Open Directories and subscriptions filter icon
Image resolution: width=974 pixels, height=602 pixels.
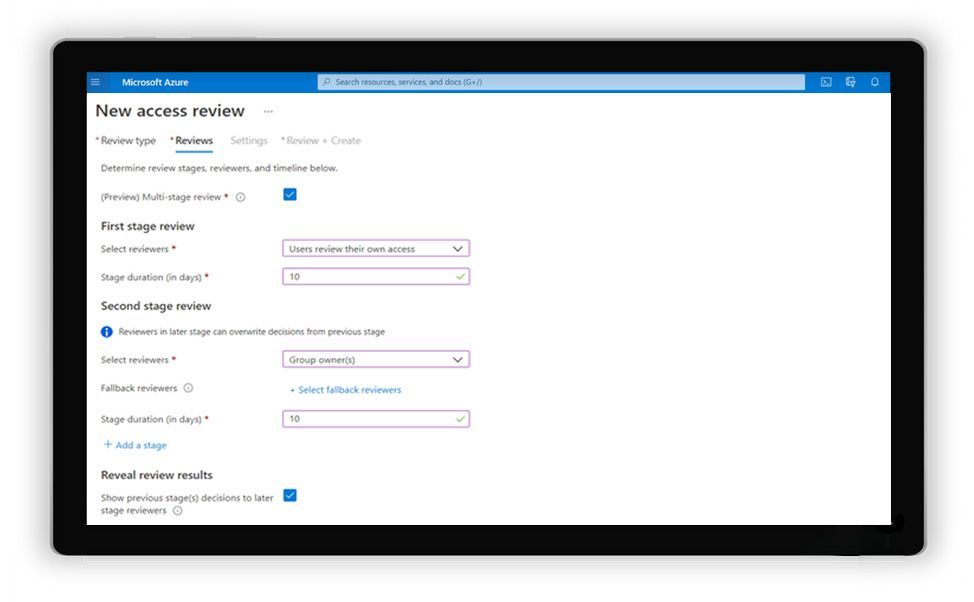pyautogui.click(x=850, y=82)
